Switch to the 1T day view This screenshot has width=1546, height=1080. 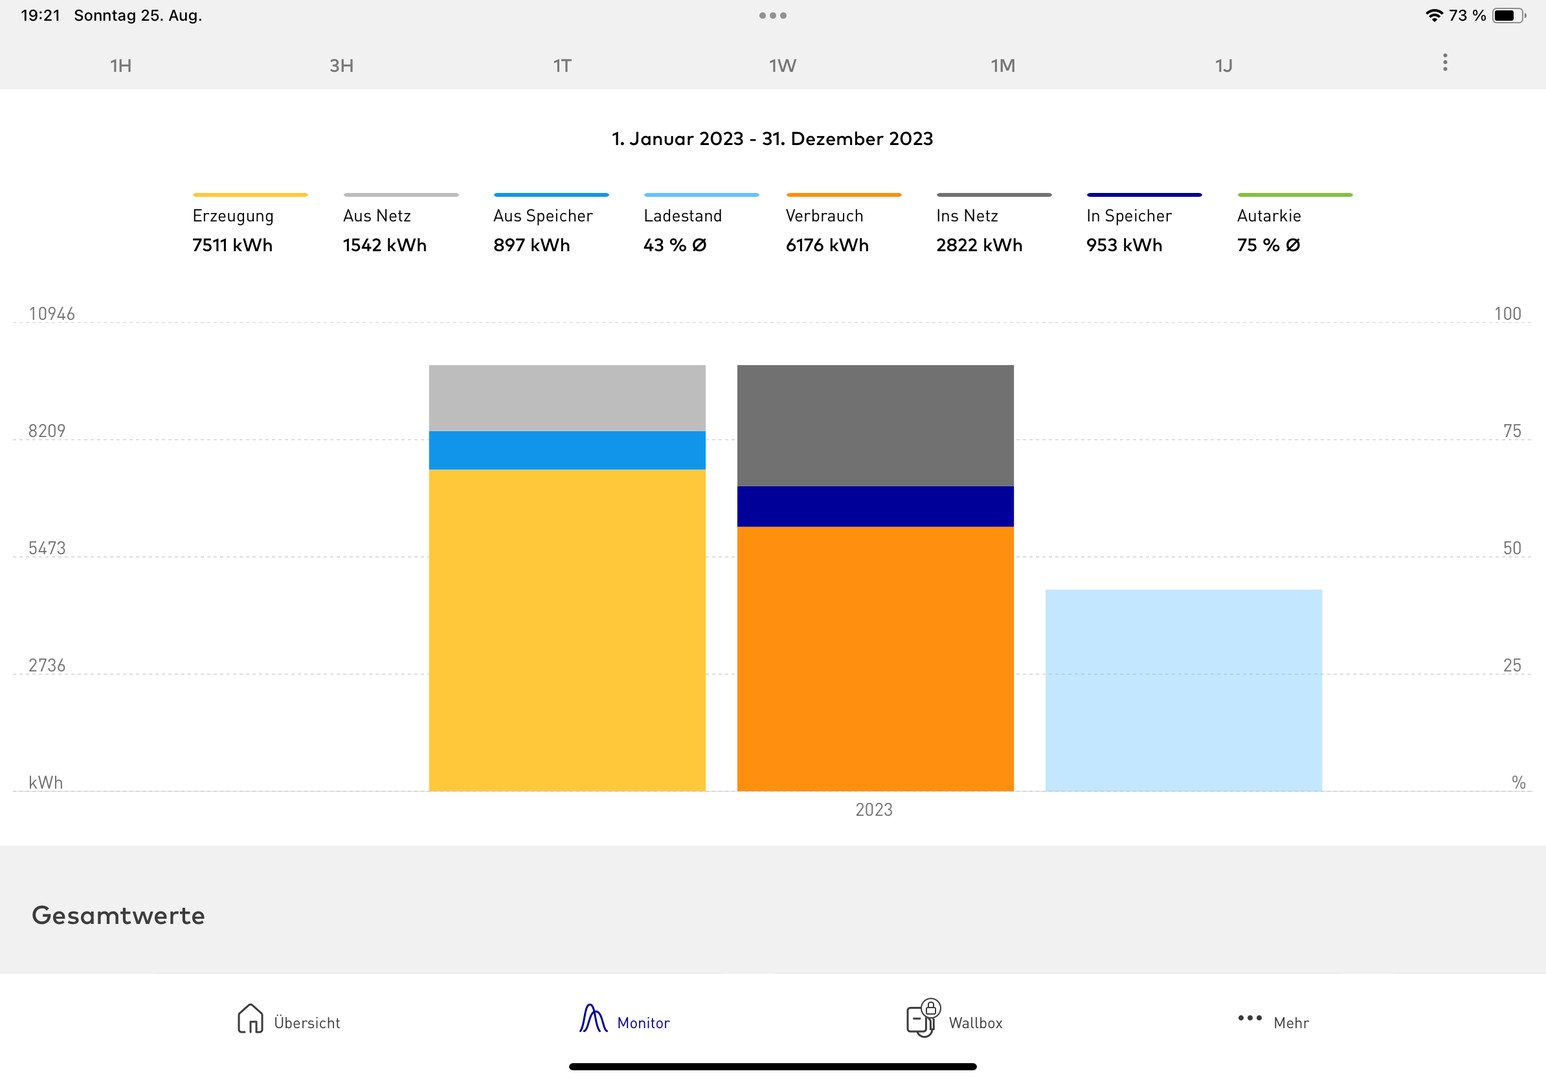(x=562, y=66)
